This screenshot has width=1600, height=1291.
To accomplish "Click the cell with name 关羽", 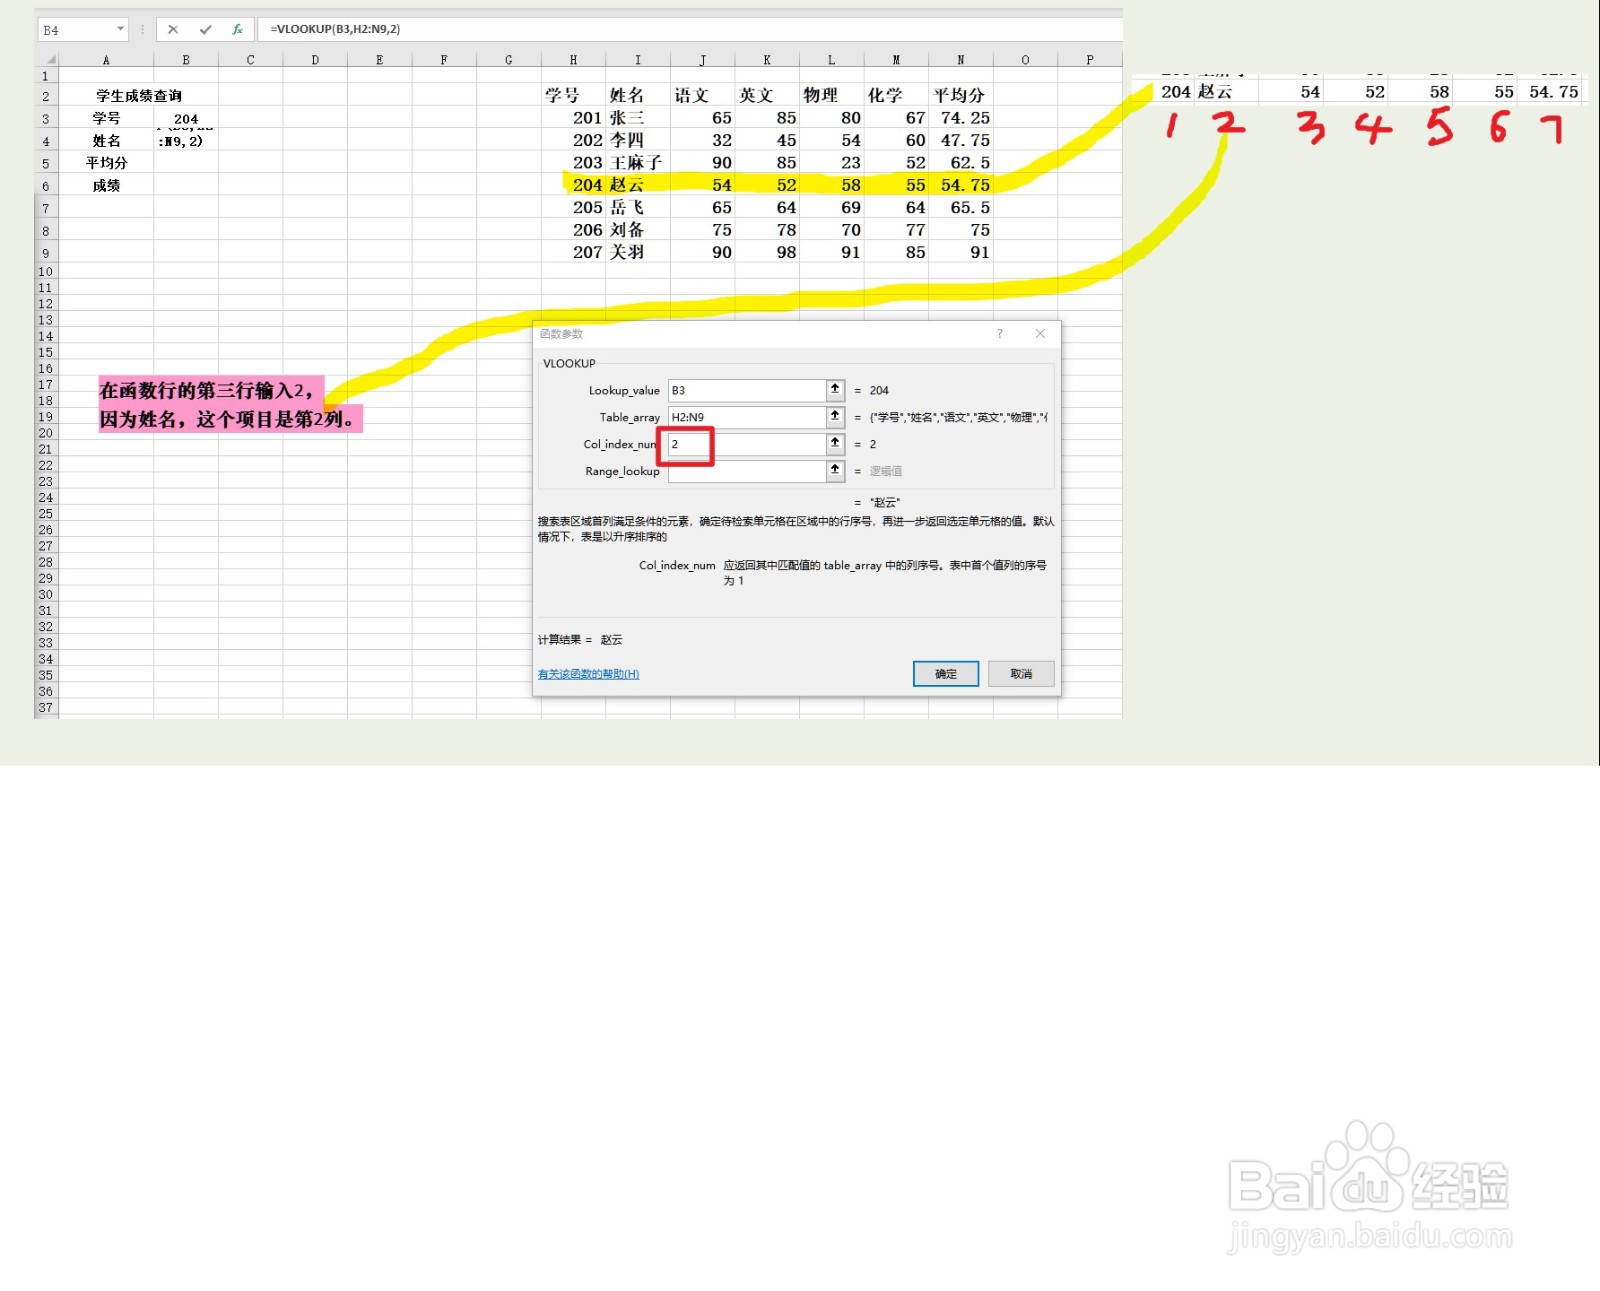I will point(638,253).
